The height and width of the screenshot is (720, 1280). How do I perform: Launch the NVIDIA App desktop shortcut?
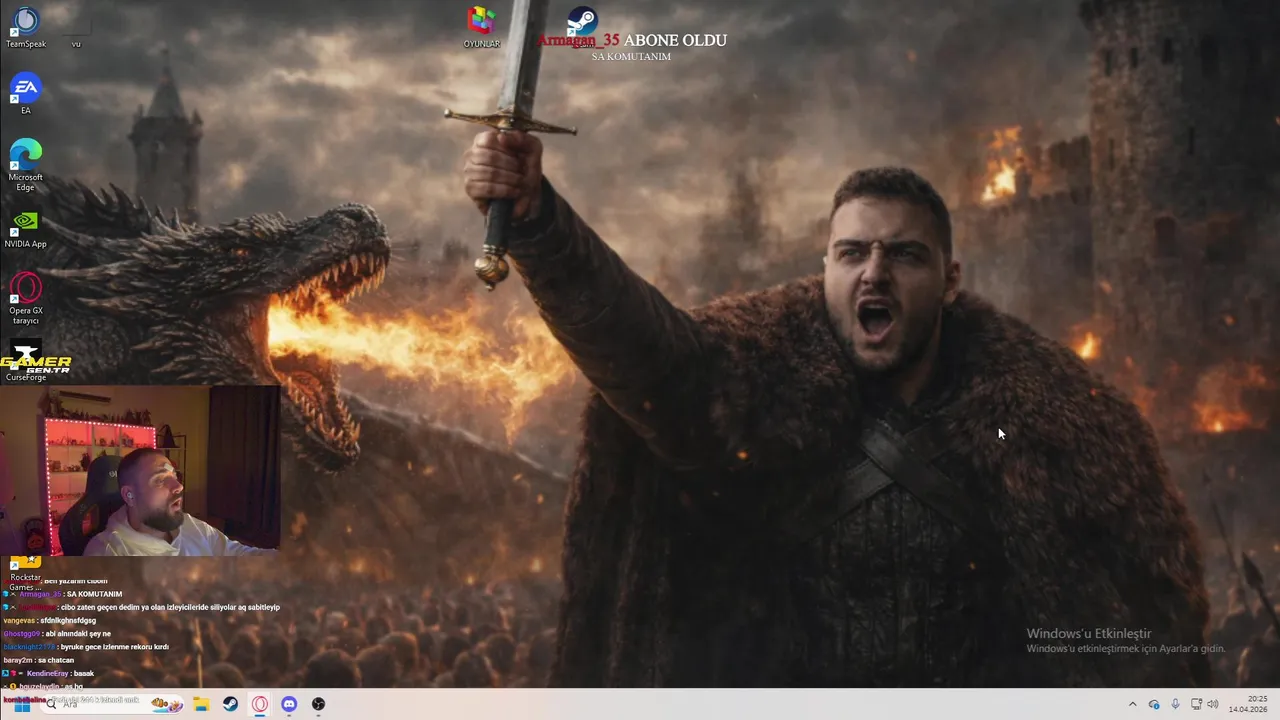click(26, 228)
